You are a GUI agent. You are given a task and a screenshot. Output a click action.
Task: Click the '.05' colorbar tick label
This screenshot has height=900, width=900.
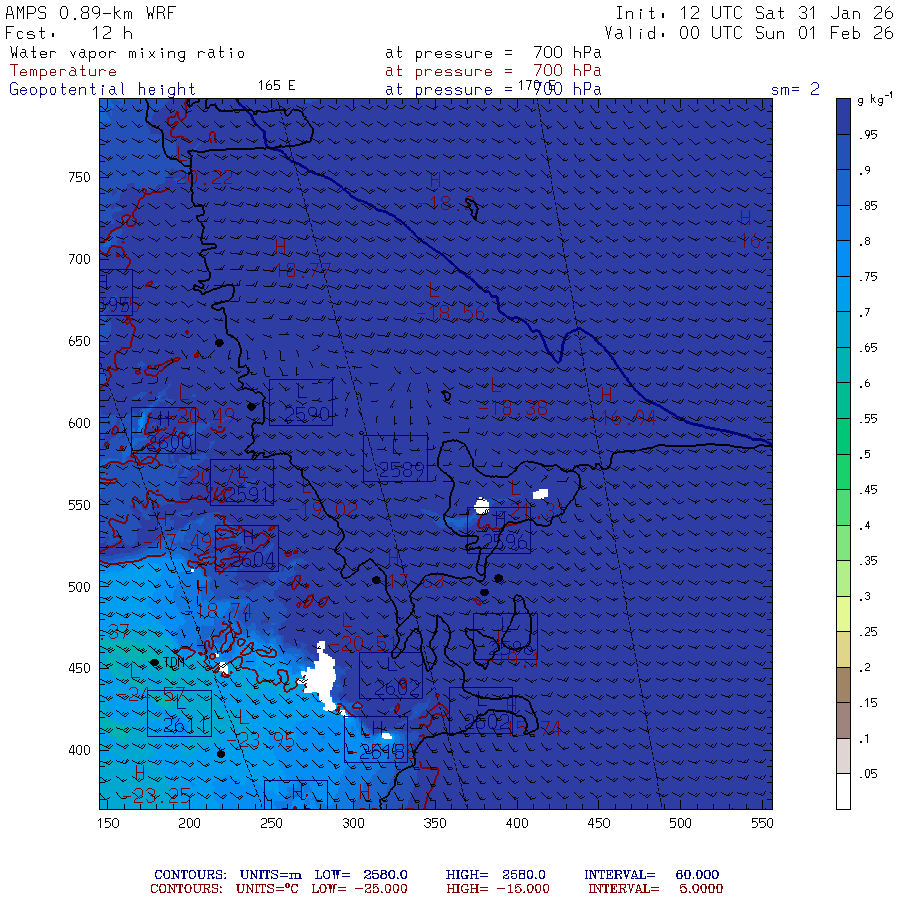(x=868, y=774)
